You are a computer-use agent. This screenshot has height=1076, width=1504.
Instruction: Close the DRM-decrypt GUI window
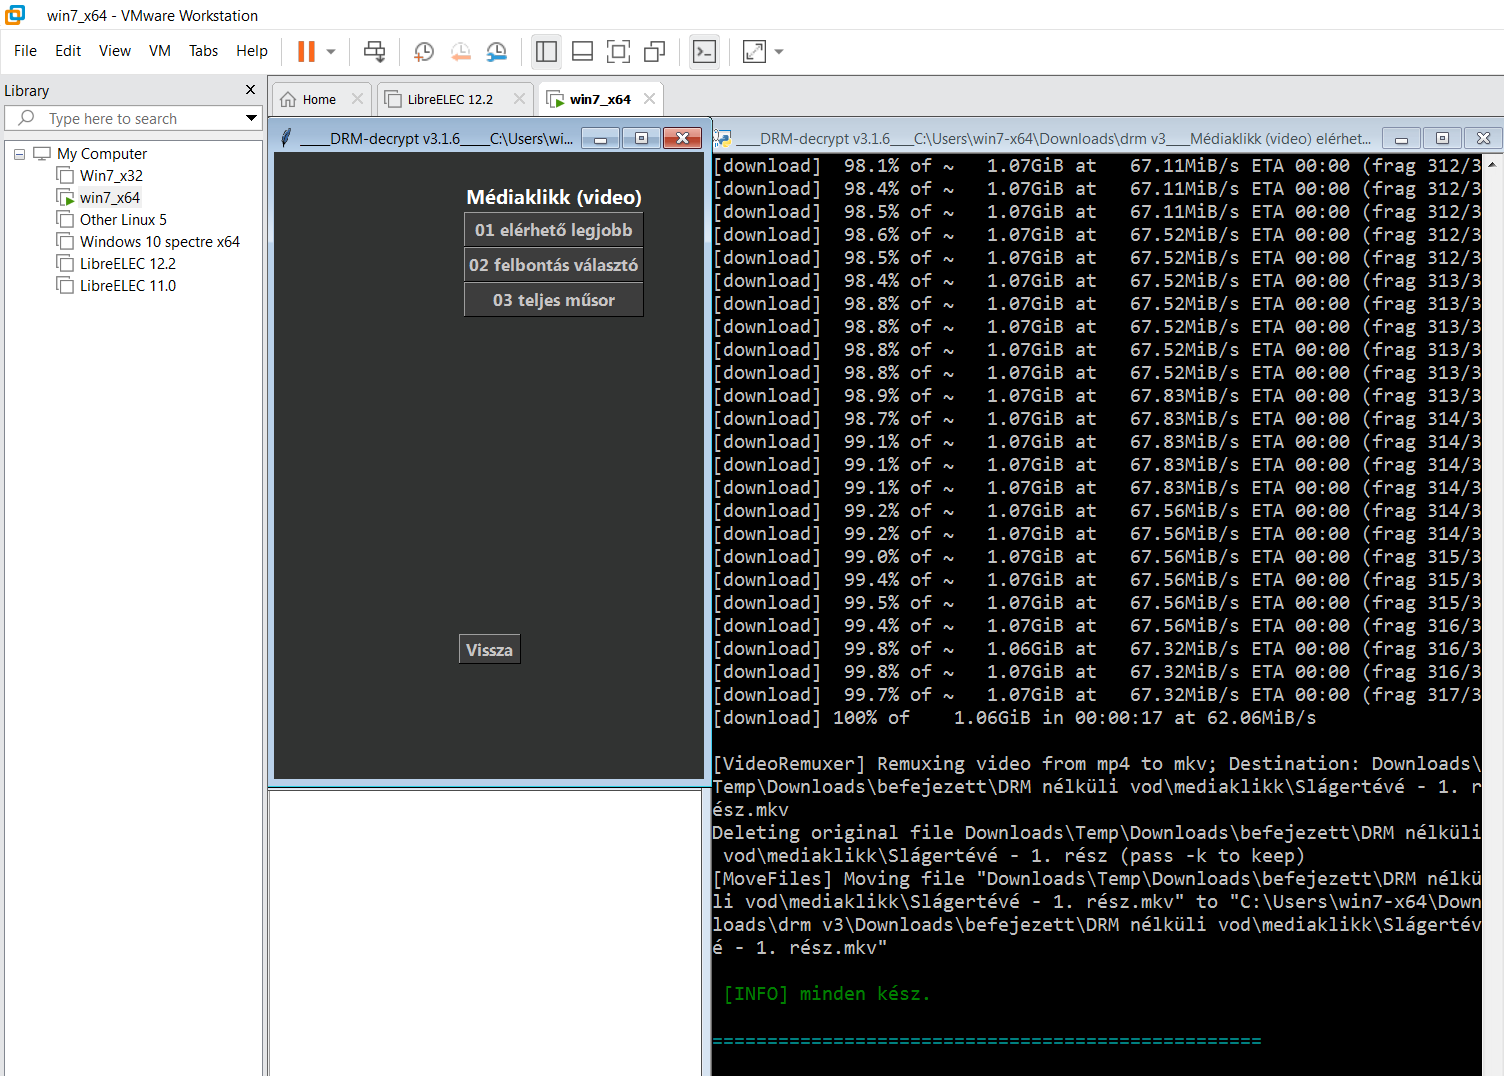coord(682,139)
